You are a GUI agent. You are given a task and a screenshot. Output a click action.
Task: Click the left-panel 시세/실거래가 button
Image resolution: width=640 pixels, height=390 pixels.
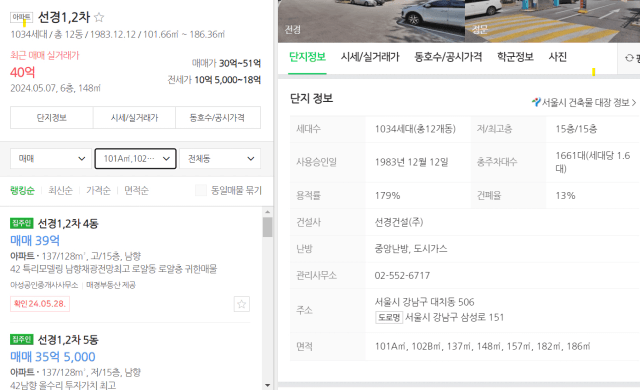pyautogui.click(x=134, y=118)
